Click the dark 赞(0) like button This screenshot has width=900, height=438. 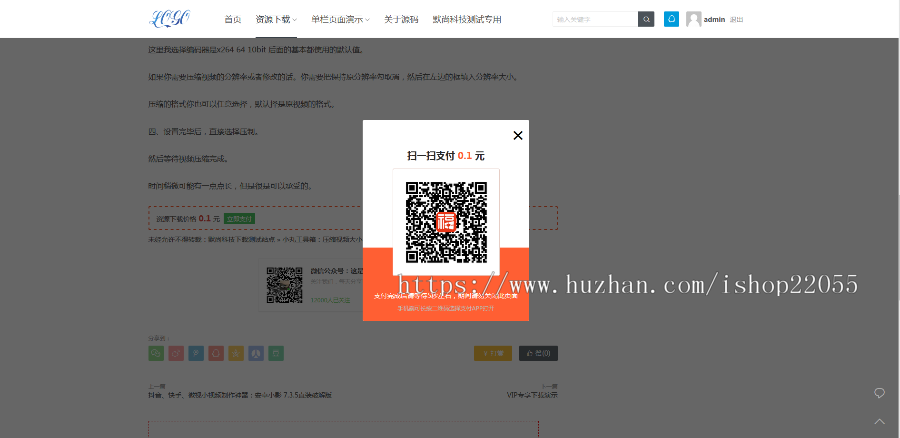[538, 354]
